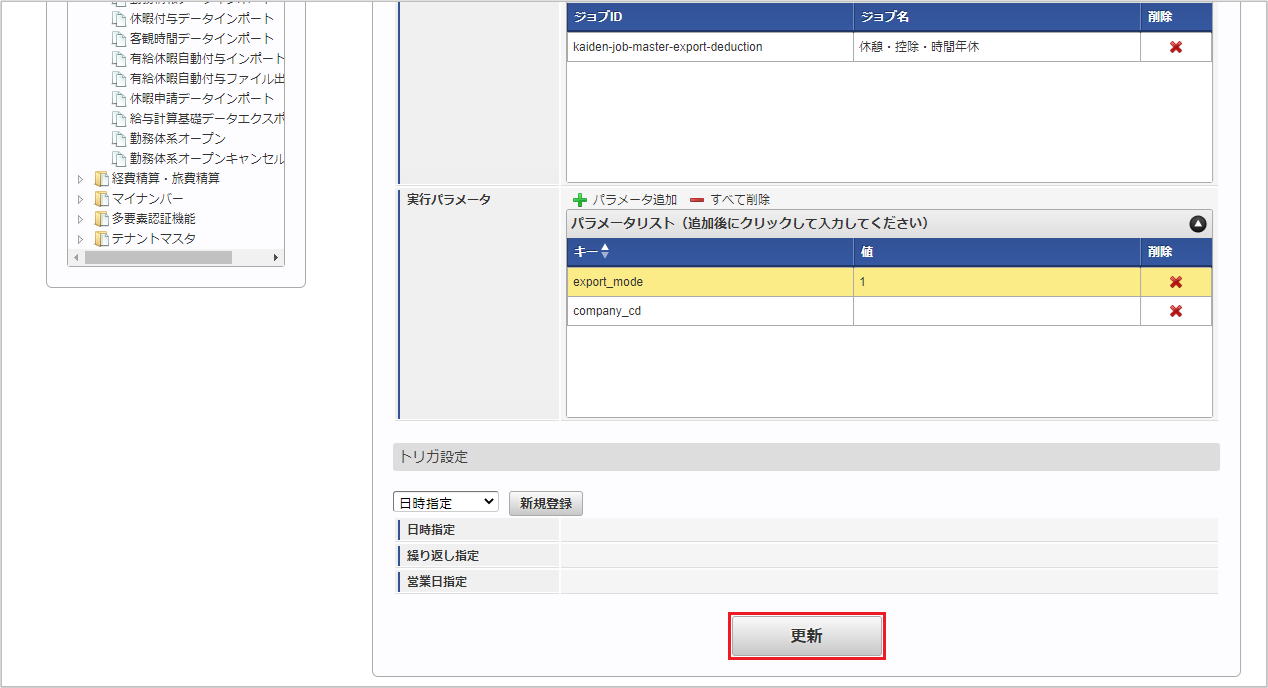The image size is (1268, 688).
Task: Click the 更新 button
Action: point(807,636)
